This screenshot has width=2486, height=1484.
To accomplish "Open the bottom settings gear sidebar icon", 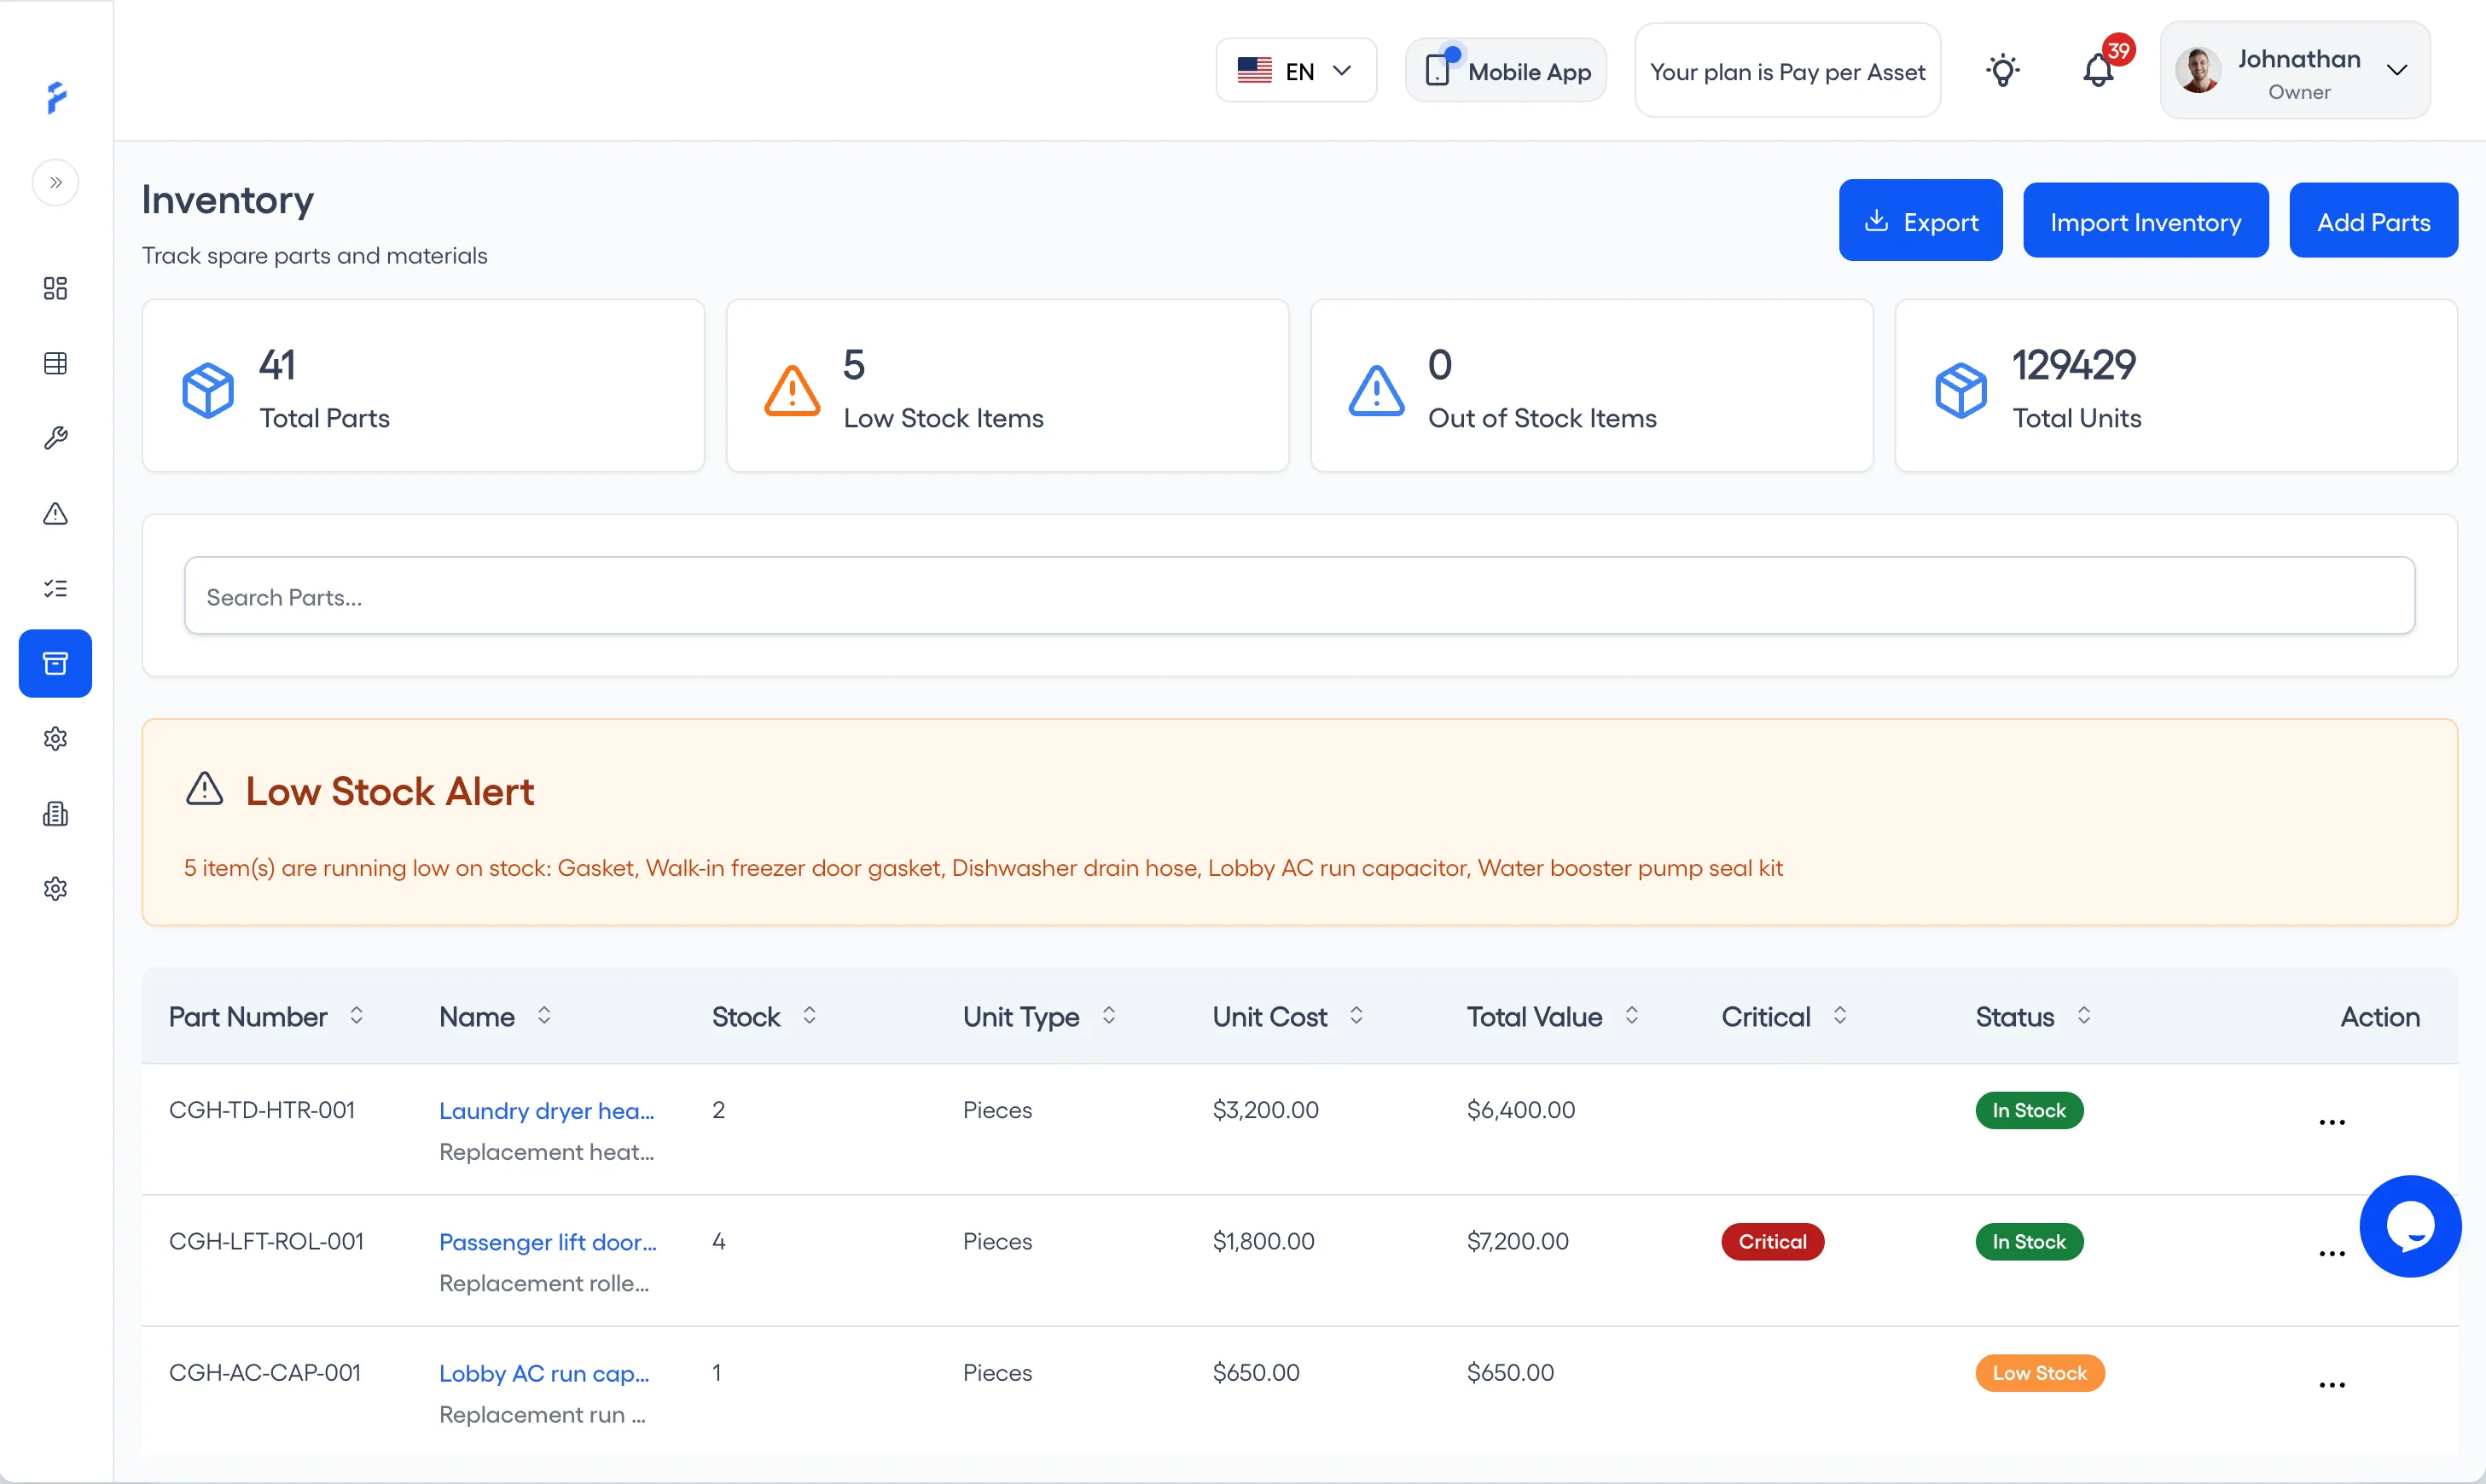I will point(56,888).
